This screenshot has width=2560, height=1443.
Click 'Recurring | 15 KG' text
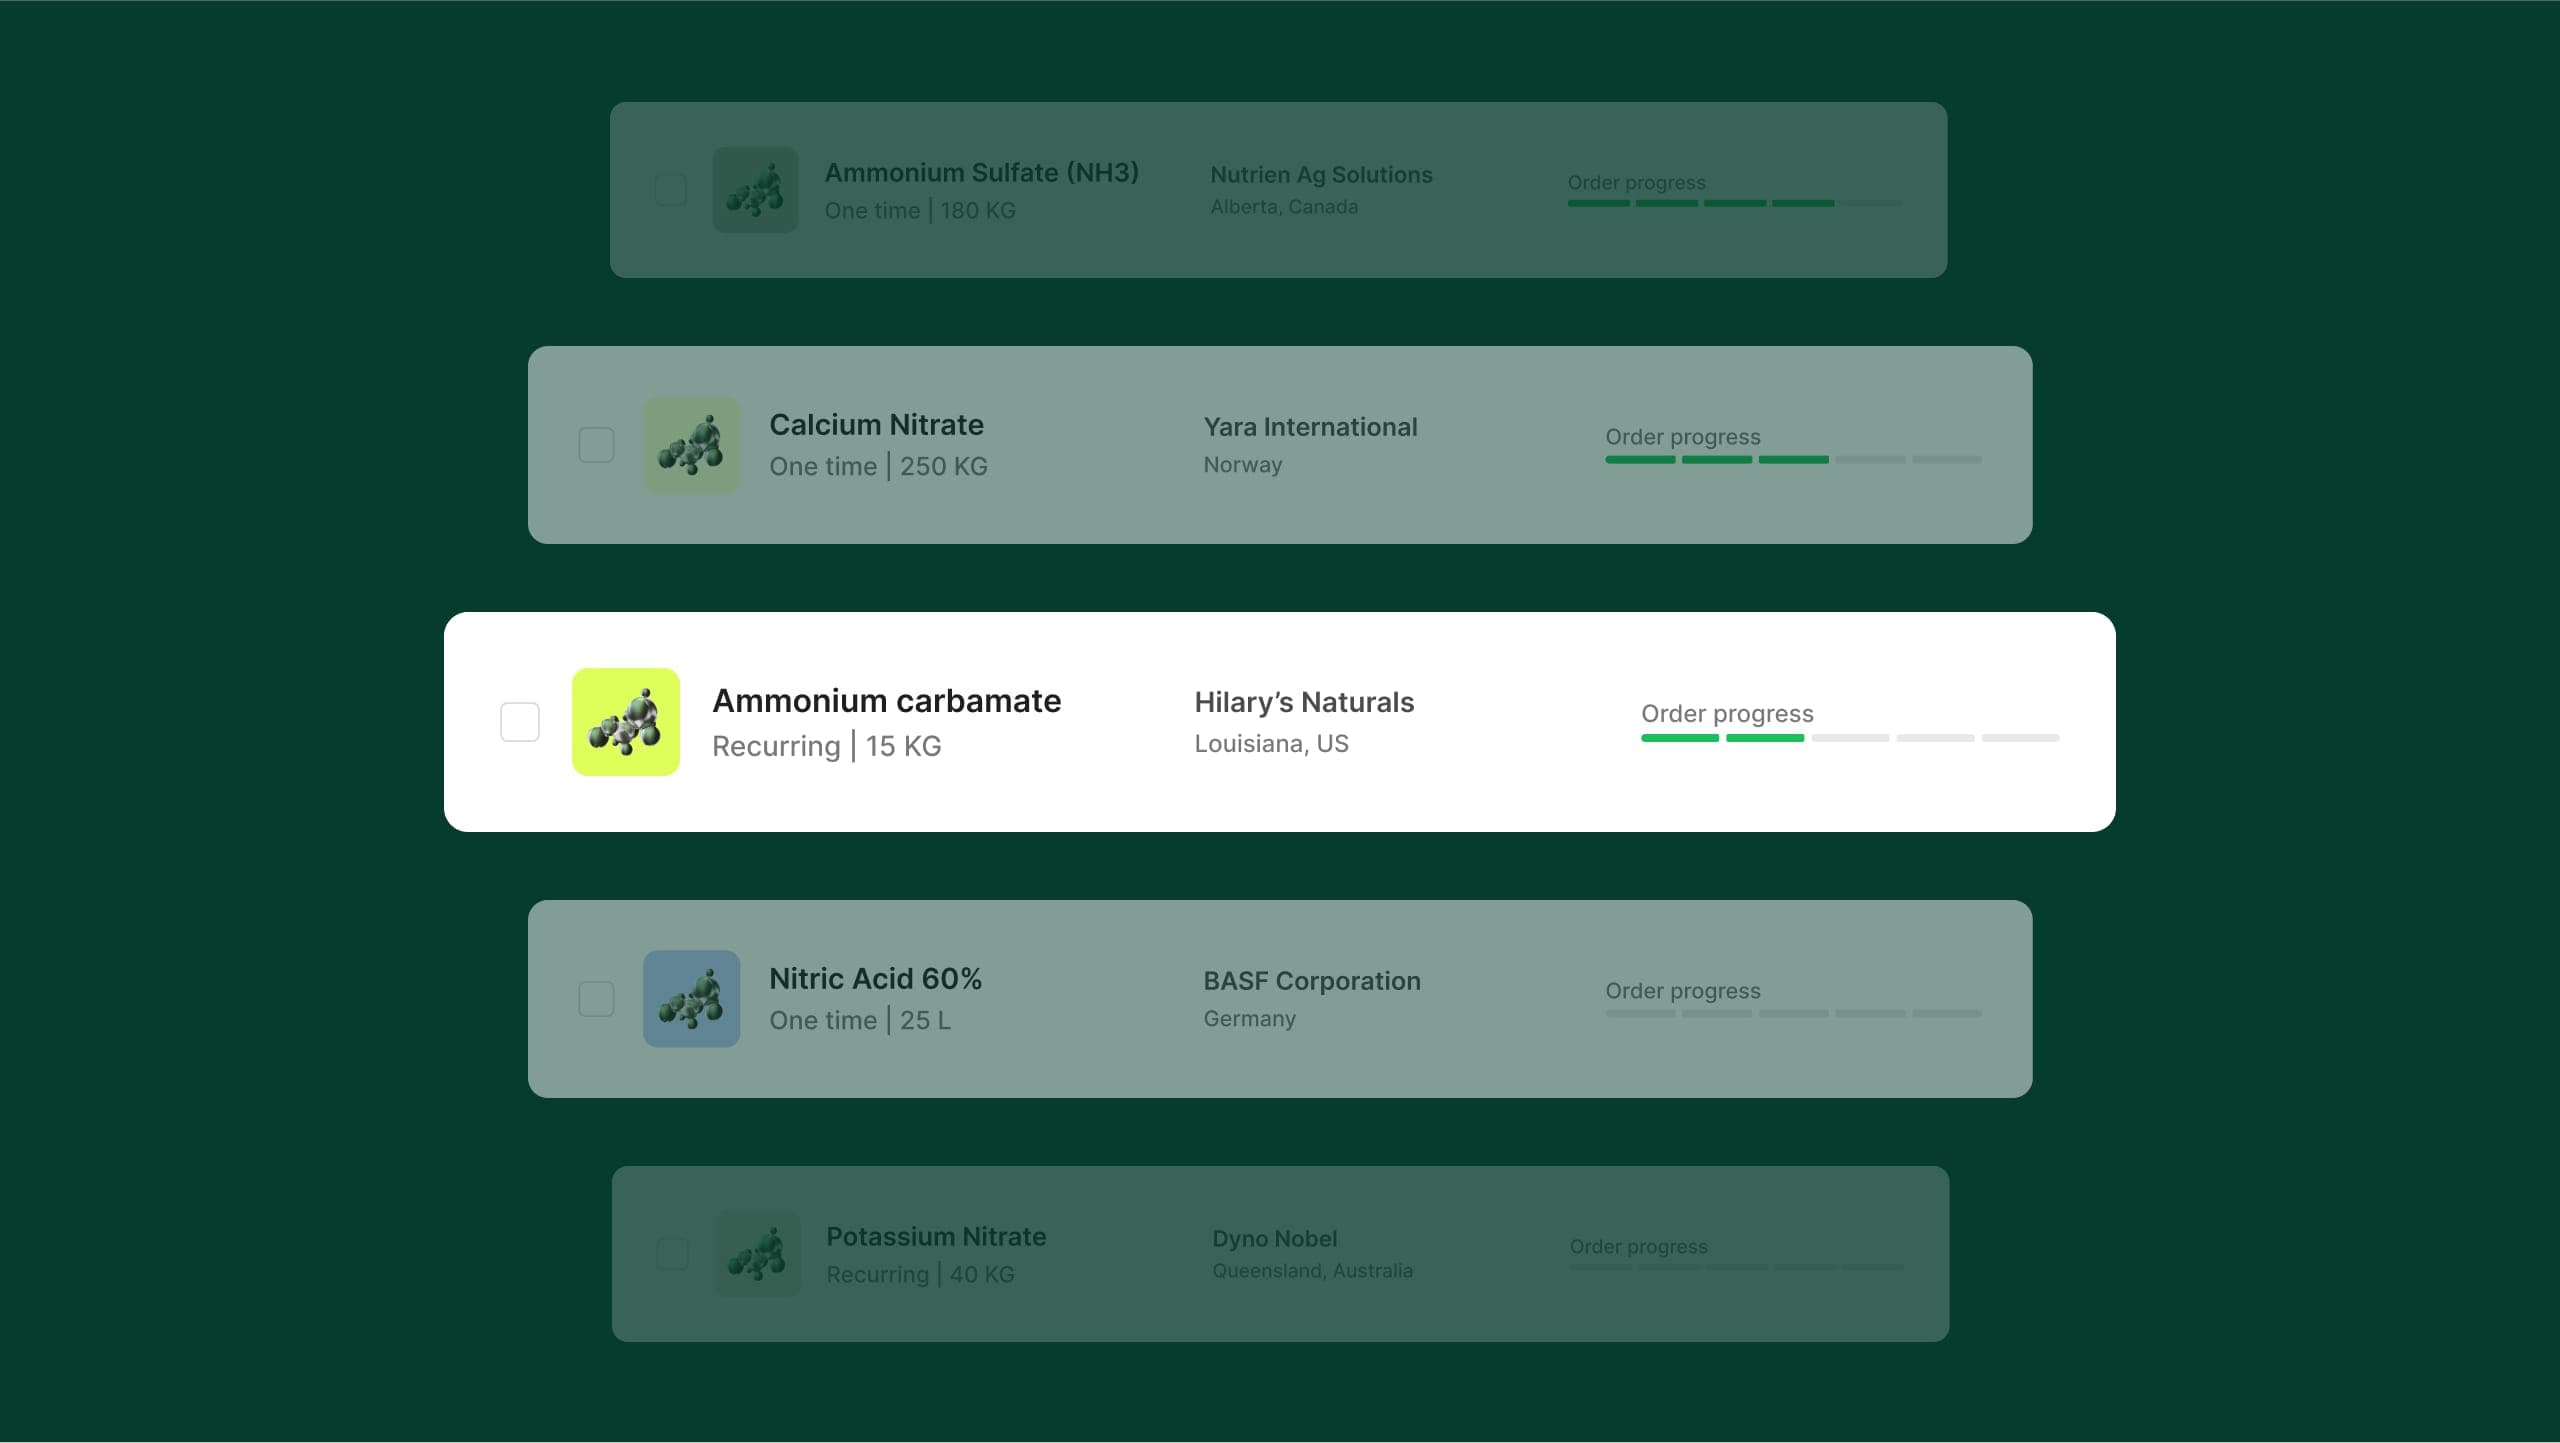coord(827,746)
